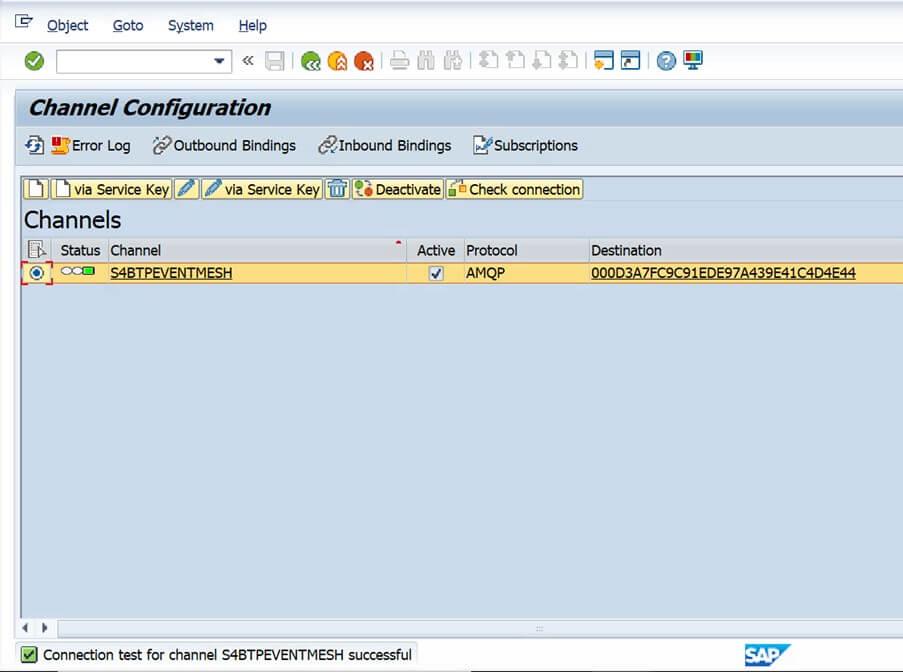Click the First Page icon
This screenshot has height=672, width=903.
pos(488,60)
